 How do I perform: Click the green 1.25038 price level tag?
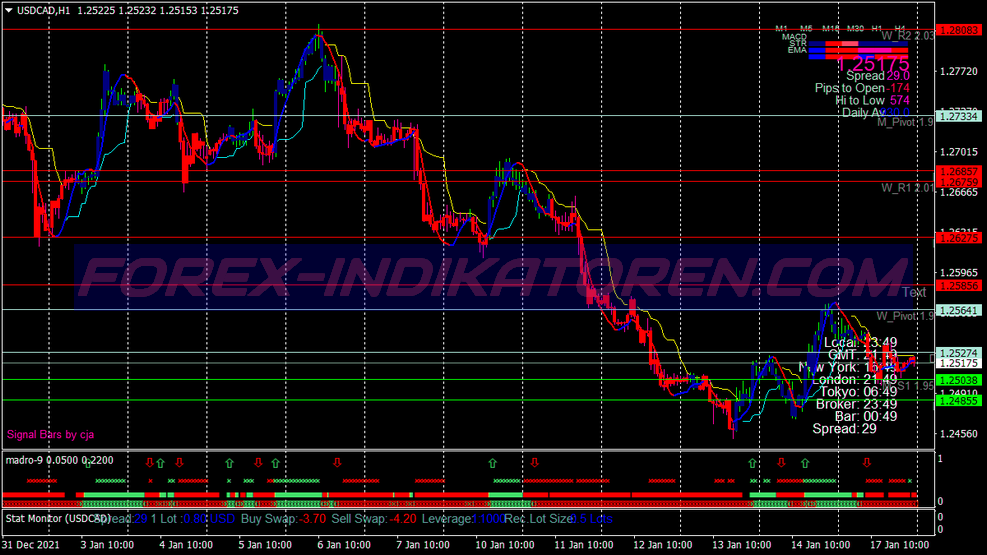tap(958, 380)
